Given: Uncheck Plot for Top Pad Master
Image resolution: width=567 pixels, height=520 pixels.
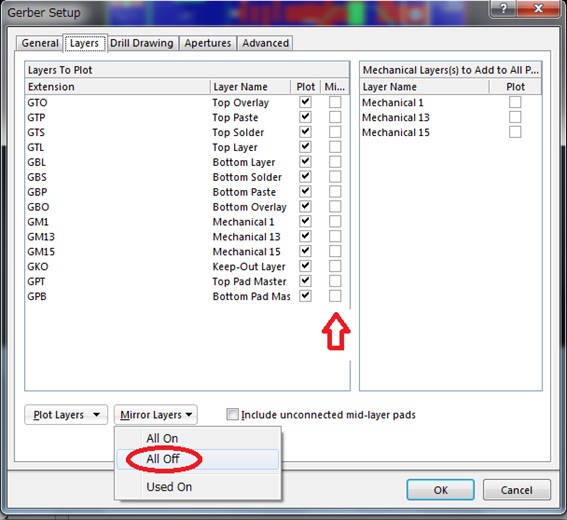Looking at the screenshot, I should pyautogui.click(x=305, y=281).
